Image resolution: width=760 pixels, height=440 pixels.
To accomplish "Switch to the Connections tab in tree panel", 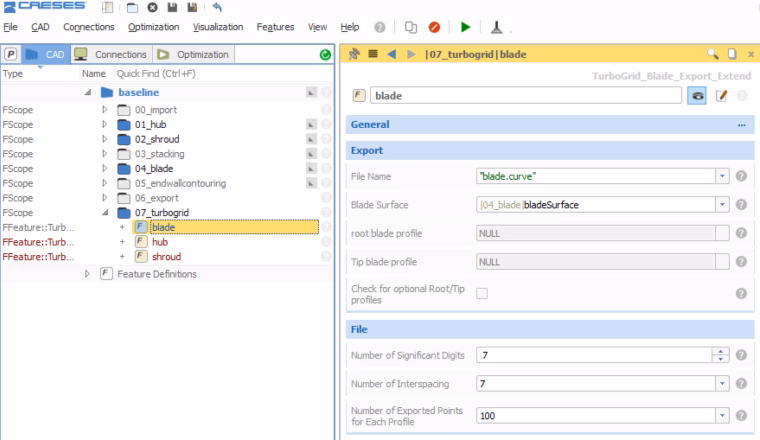I will pyautogui.click(x=112, y=54).
